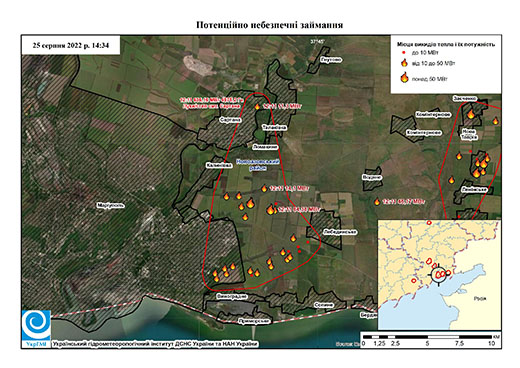Select the Лебединське settlement label
Screen dimensions: 520x368
point(340,232)
